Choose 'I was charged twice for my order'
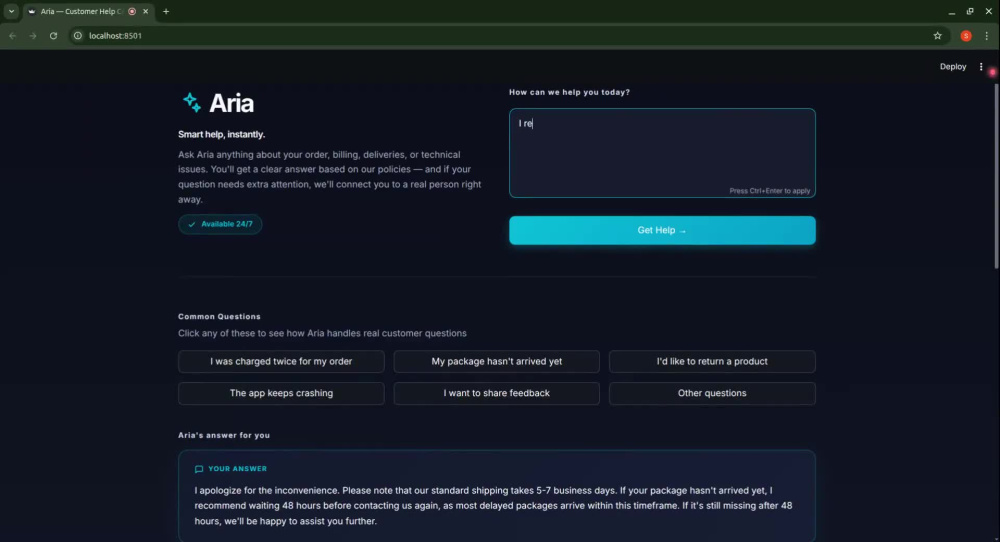The width and height of the screenshot is (1000, 542). point(281,361)
